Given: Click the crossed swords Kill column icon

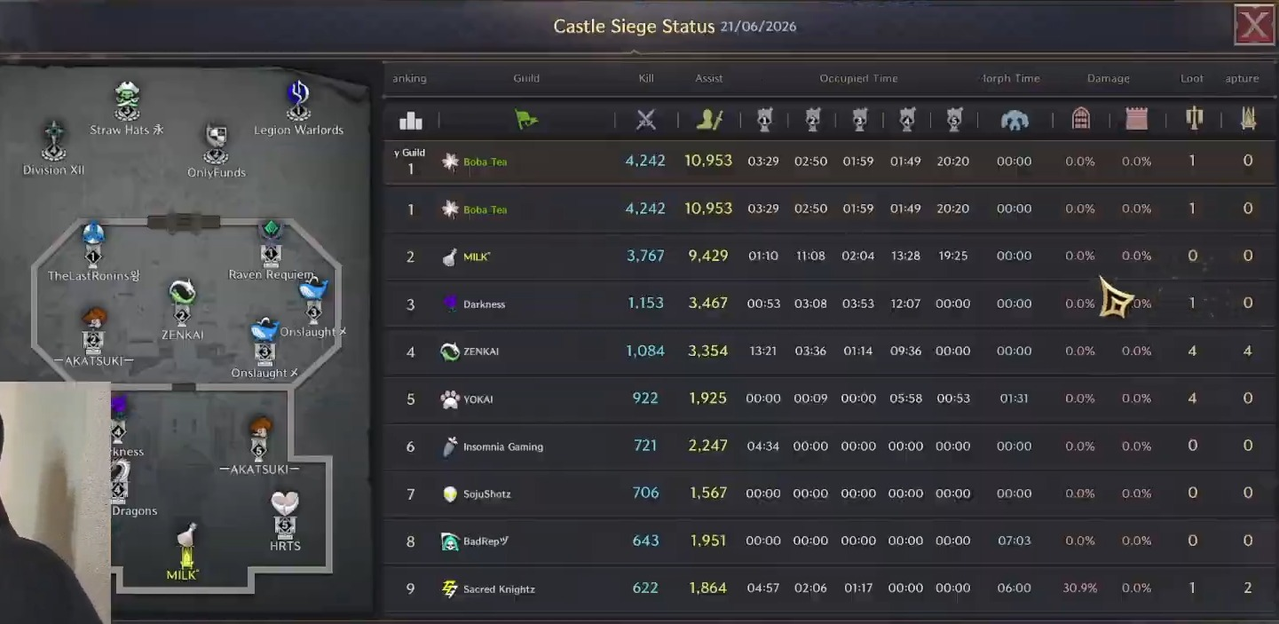Looking at the screenshot, I should coord(646,120).
